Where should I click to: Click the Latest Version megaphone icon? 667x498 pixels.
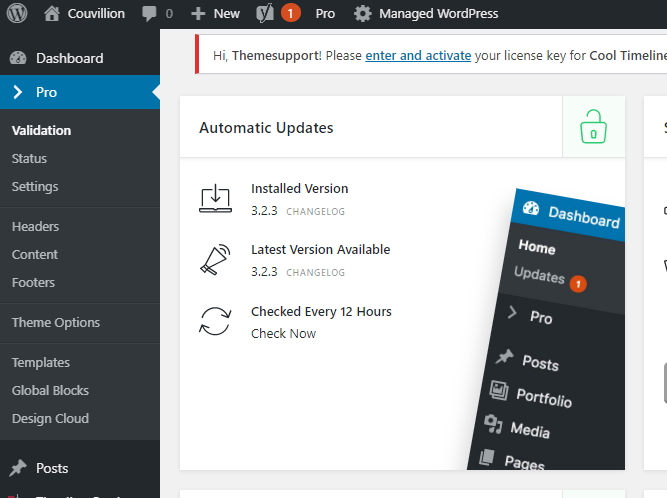(215, 259)
